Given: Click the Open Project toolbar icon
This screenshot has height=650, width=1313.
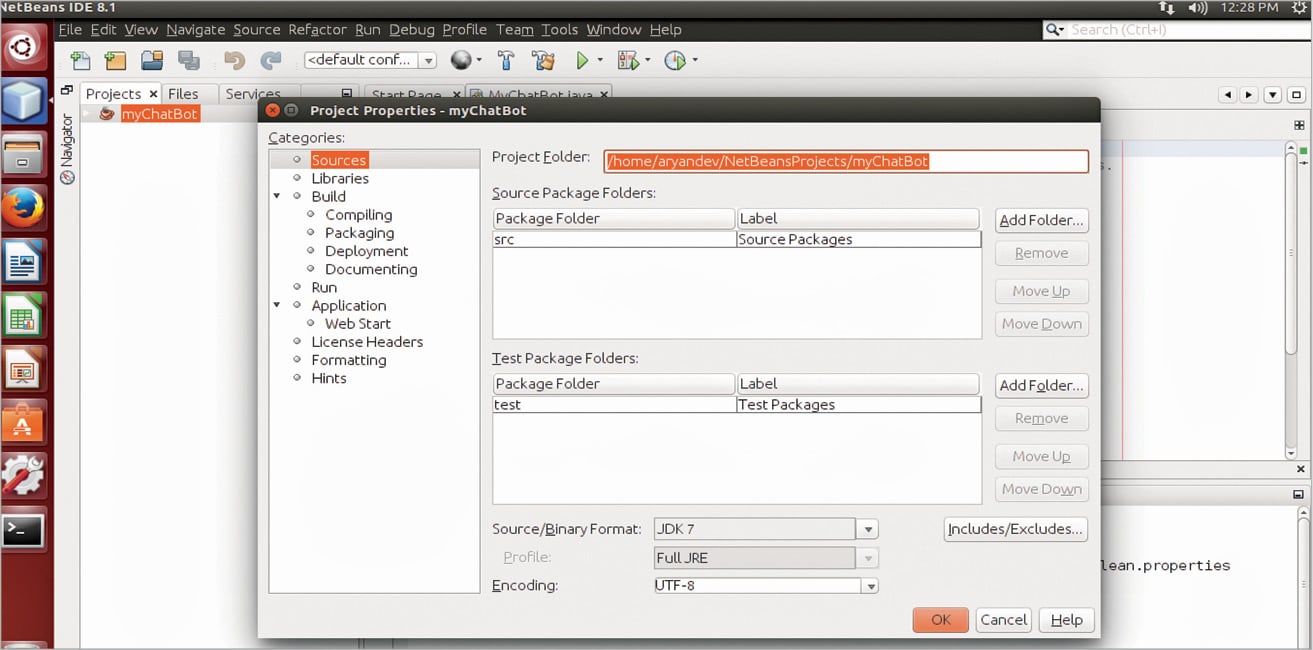Looking at the screenshot, I should coord(152,61).
